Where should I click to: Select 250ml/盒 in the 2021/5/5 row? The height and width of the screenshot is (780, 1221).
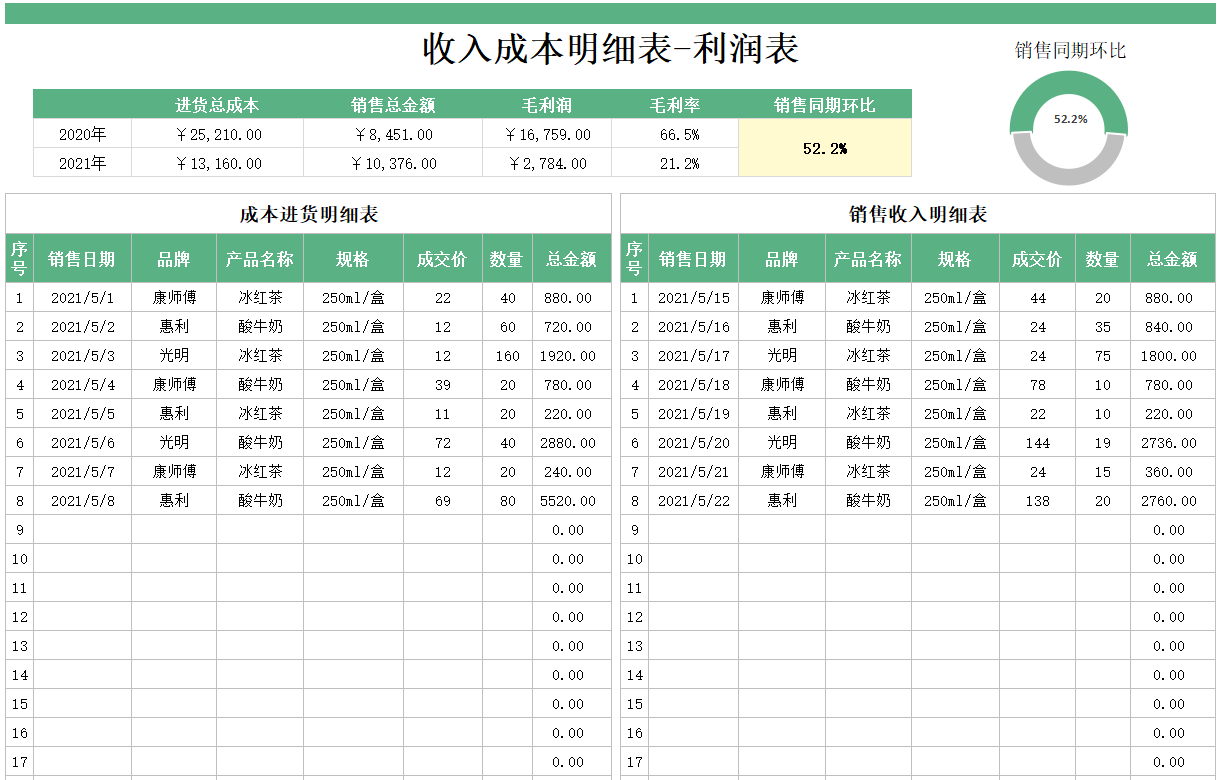pyautogui.click(x=353, y=414)
